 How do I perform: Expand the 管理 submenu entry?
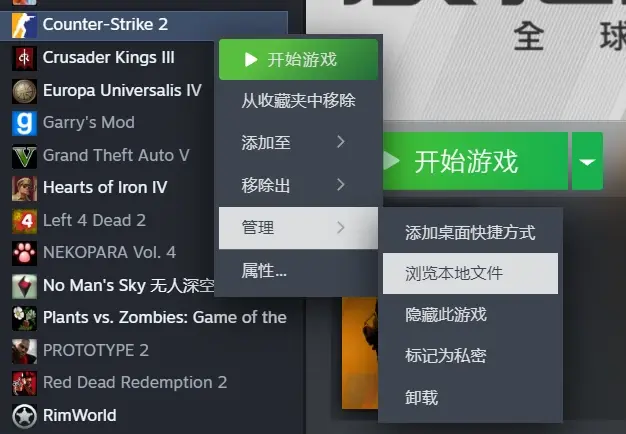[x=298, y=228]
